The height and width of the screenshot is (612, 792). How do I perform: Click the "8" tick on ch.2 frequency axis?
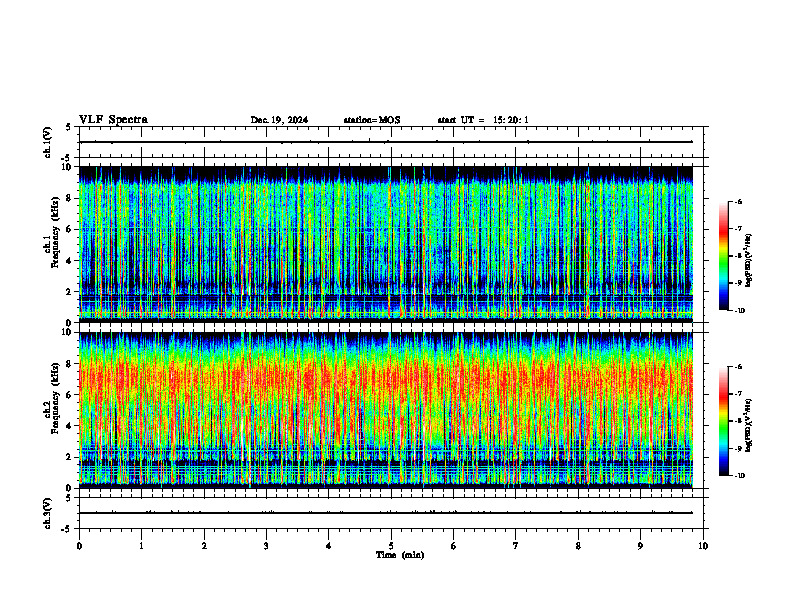point(70,364)
